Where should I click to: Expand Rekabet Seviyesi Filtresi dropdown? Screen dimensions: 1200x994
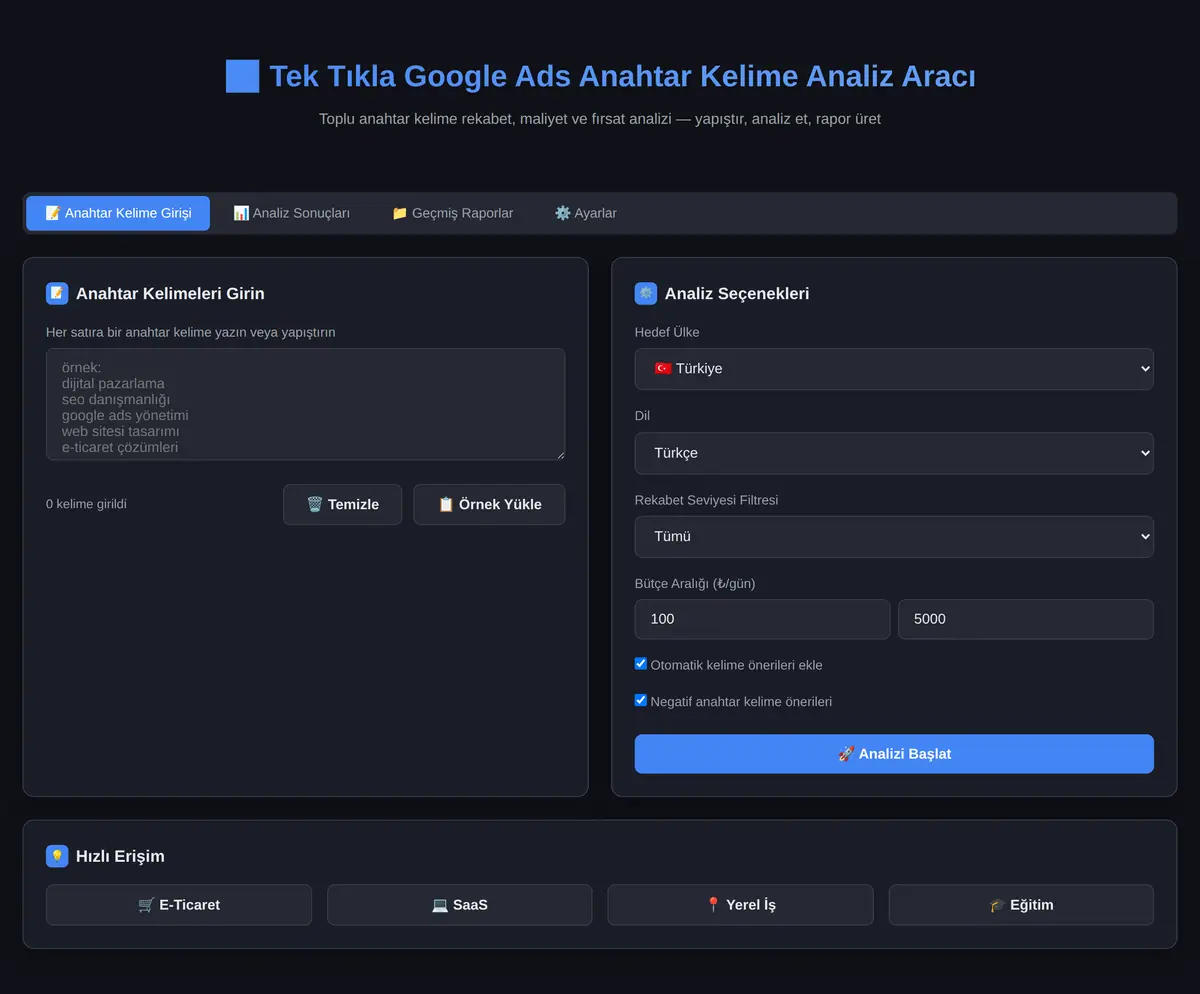tap(894, 537)
